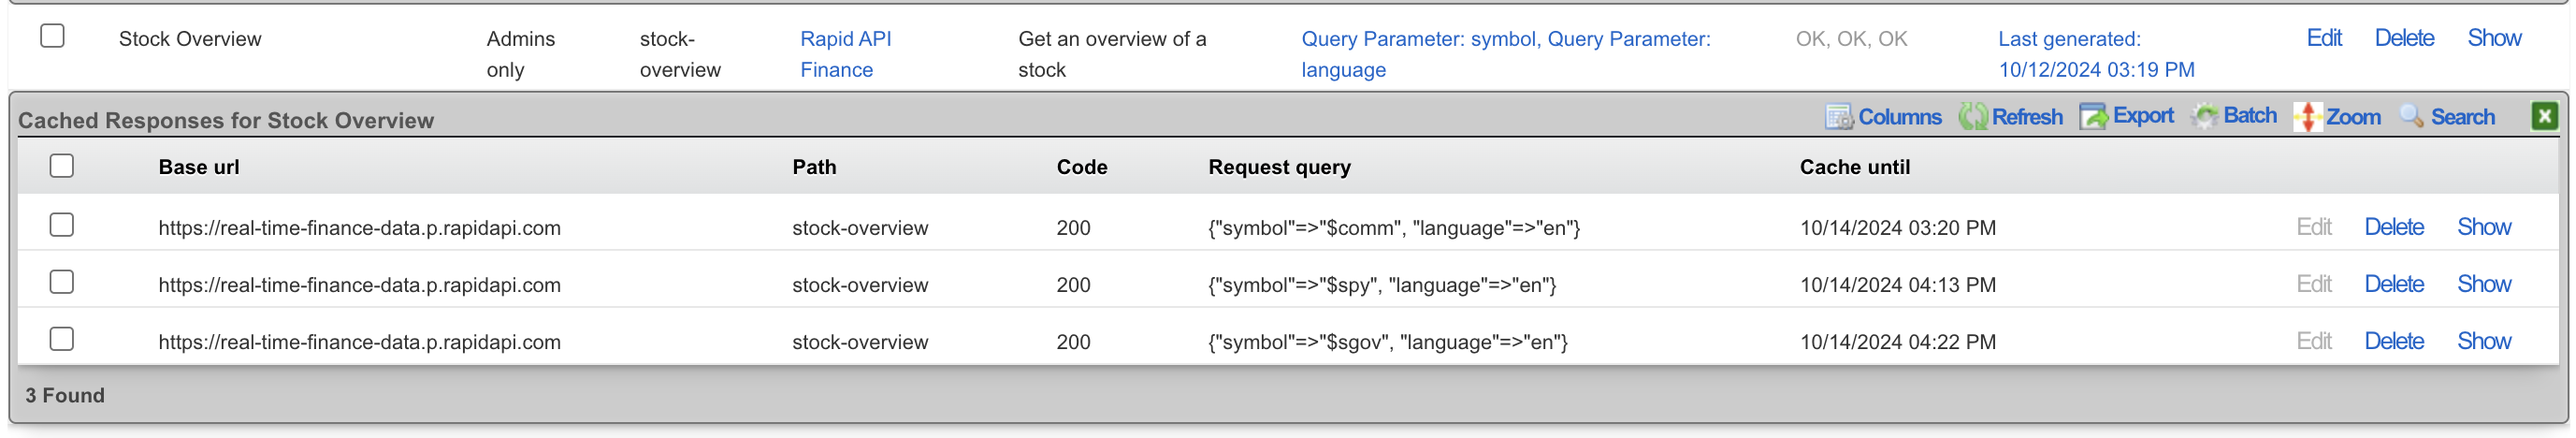Screen dimensions: 2576x438
Task: Click Get an overview of a stock text
Action: coord(1112,54)
